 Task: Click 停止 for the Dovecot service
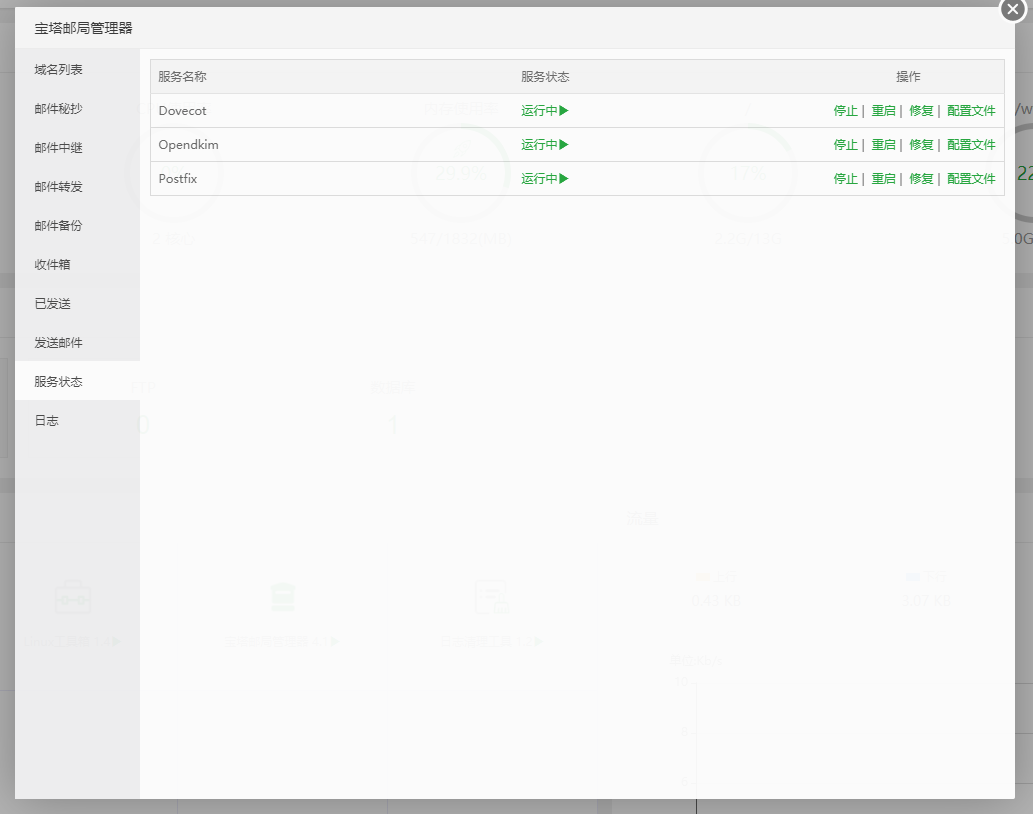(x=845, y=111)
